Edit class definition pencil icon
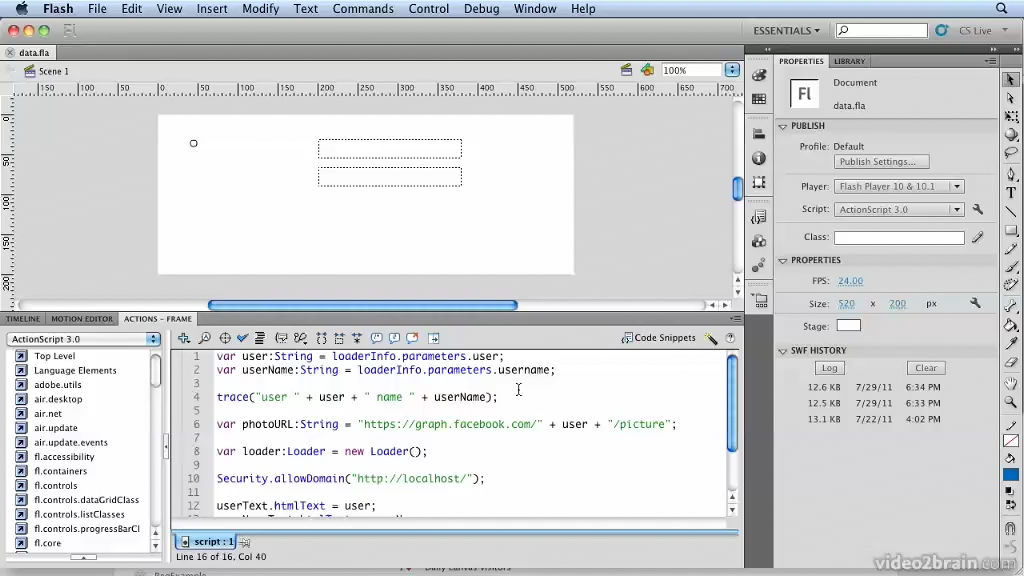Screen dimensions: 1024x576 click(978, 237)
